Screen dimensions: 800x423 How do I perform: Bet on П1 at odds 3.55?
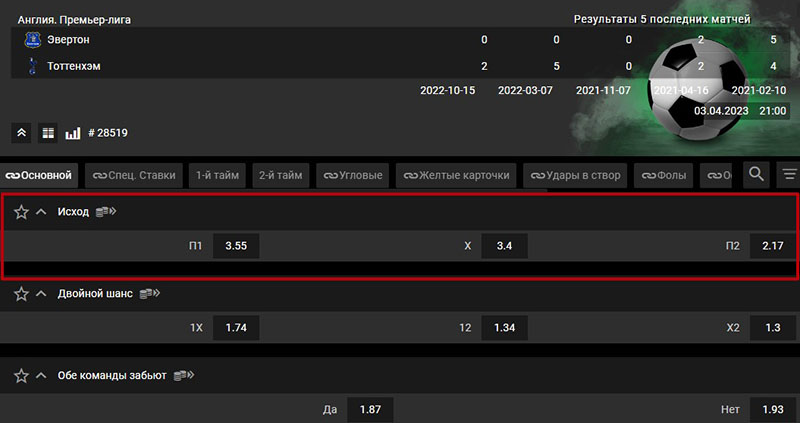pyautogui.click(x=236, y=246)
